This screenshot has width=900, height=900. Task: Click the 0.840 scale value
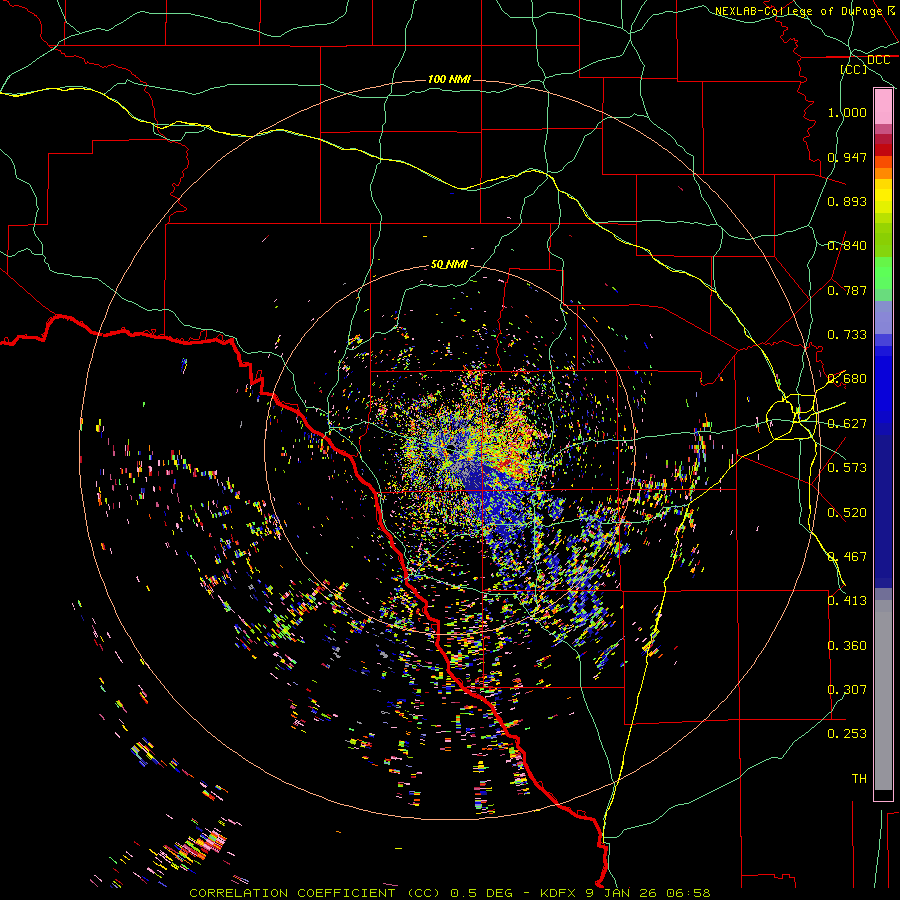point(847,246)
